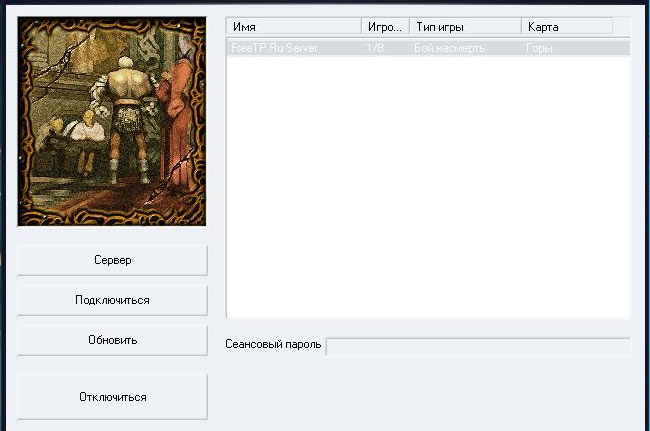Image resolution: width=650 pixels, height=431 pixels.
Task: Click the divider between Имя and Игро... columns
Action: click(x=361, y=27)
